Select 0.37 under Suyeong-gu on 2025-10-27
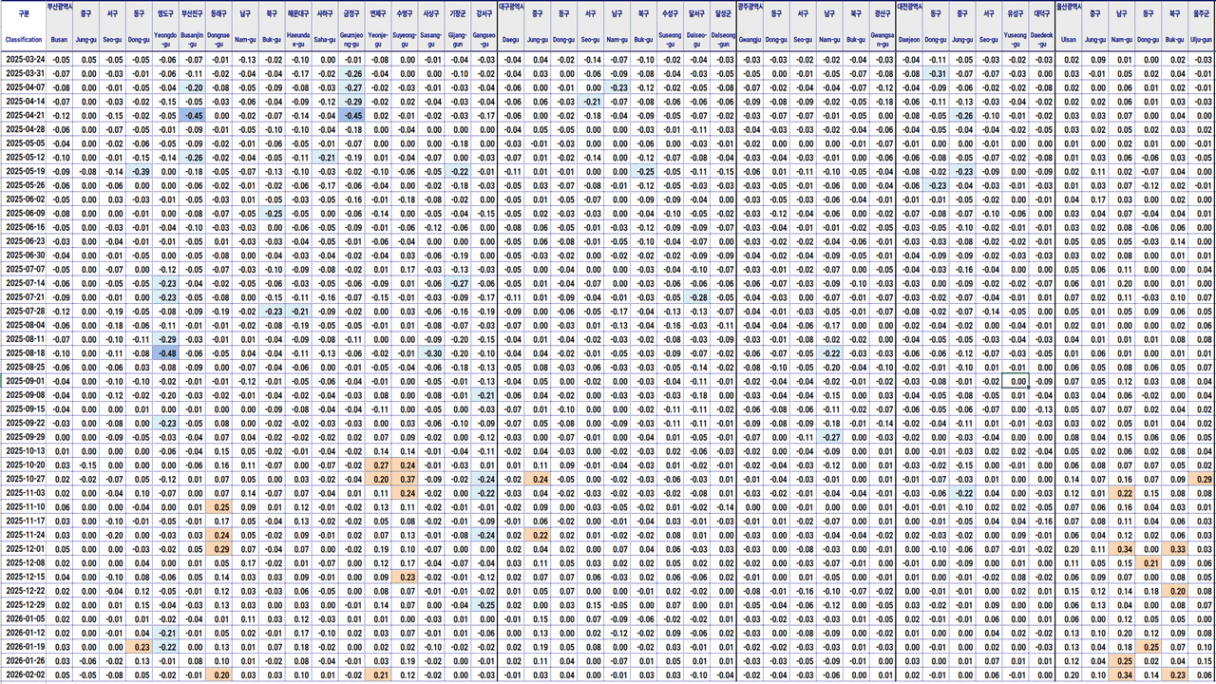Viewport: 1216px width, 684px height. [405, 479]
